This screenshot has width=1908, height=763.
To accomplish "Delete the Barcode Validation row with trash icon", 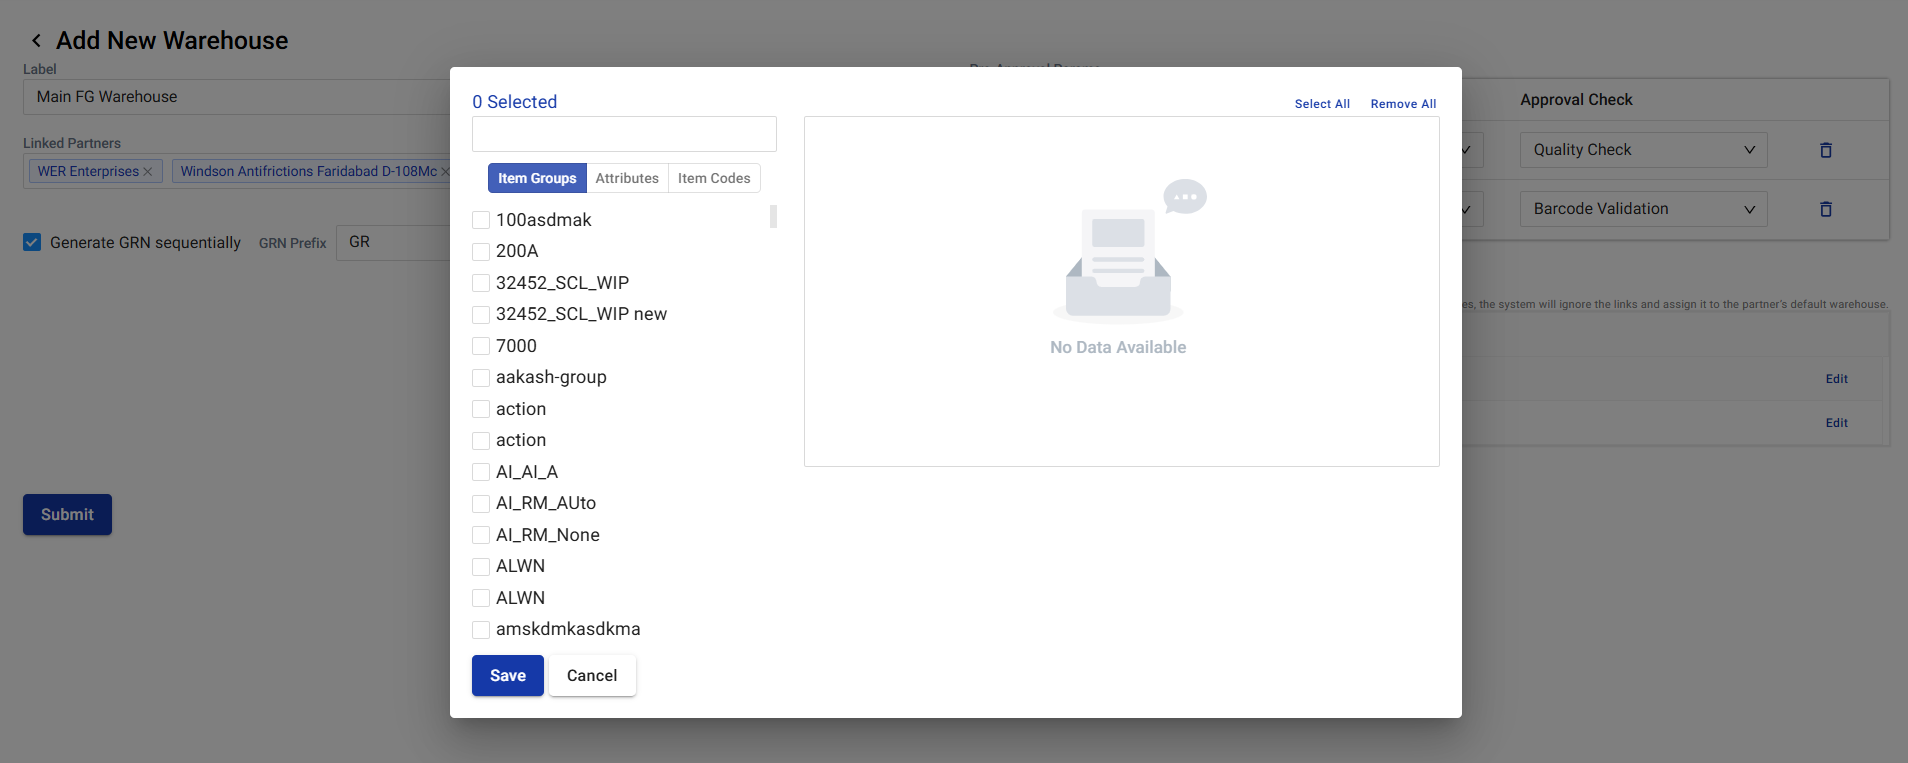I will (1825, 209).
